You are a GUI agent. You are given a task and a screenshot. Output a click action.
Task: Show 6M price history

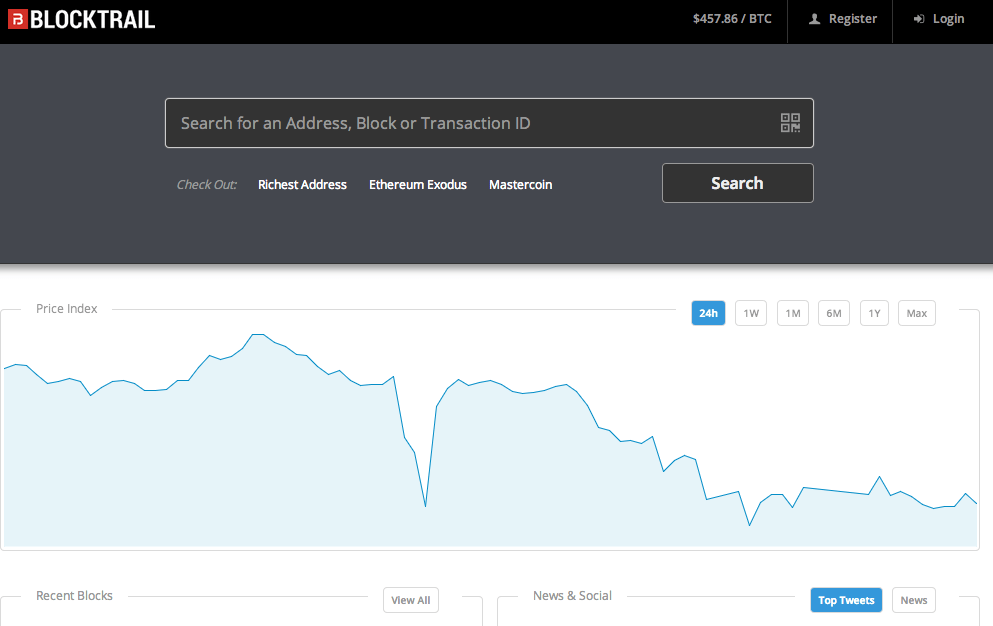point(833,313)
